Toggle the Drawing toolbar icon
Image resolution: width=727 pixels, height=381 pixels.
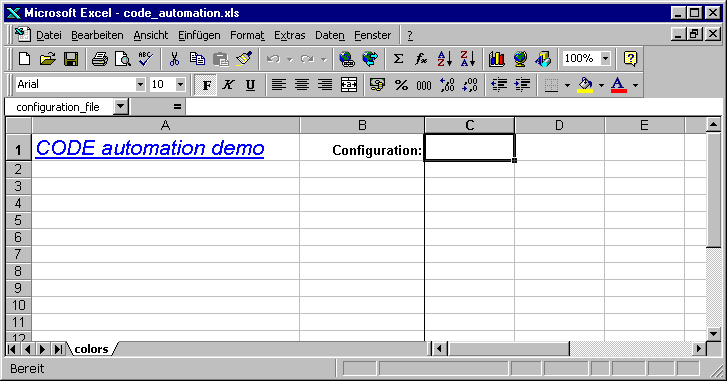point(543,59)
